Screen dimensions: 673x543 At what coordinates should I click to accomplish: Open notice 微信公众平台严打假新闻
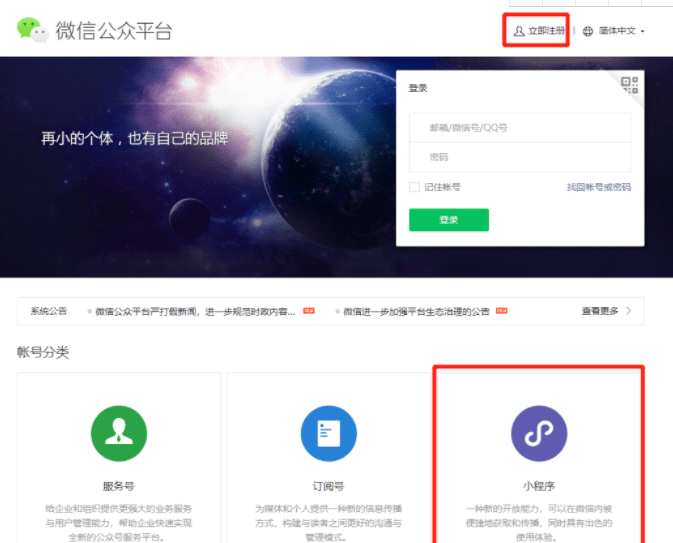(195, 312)
